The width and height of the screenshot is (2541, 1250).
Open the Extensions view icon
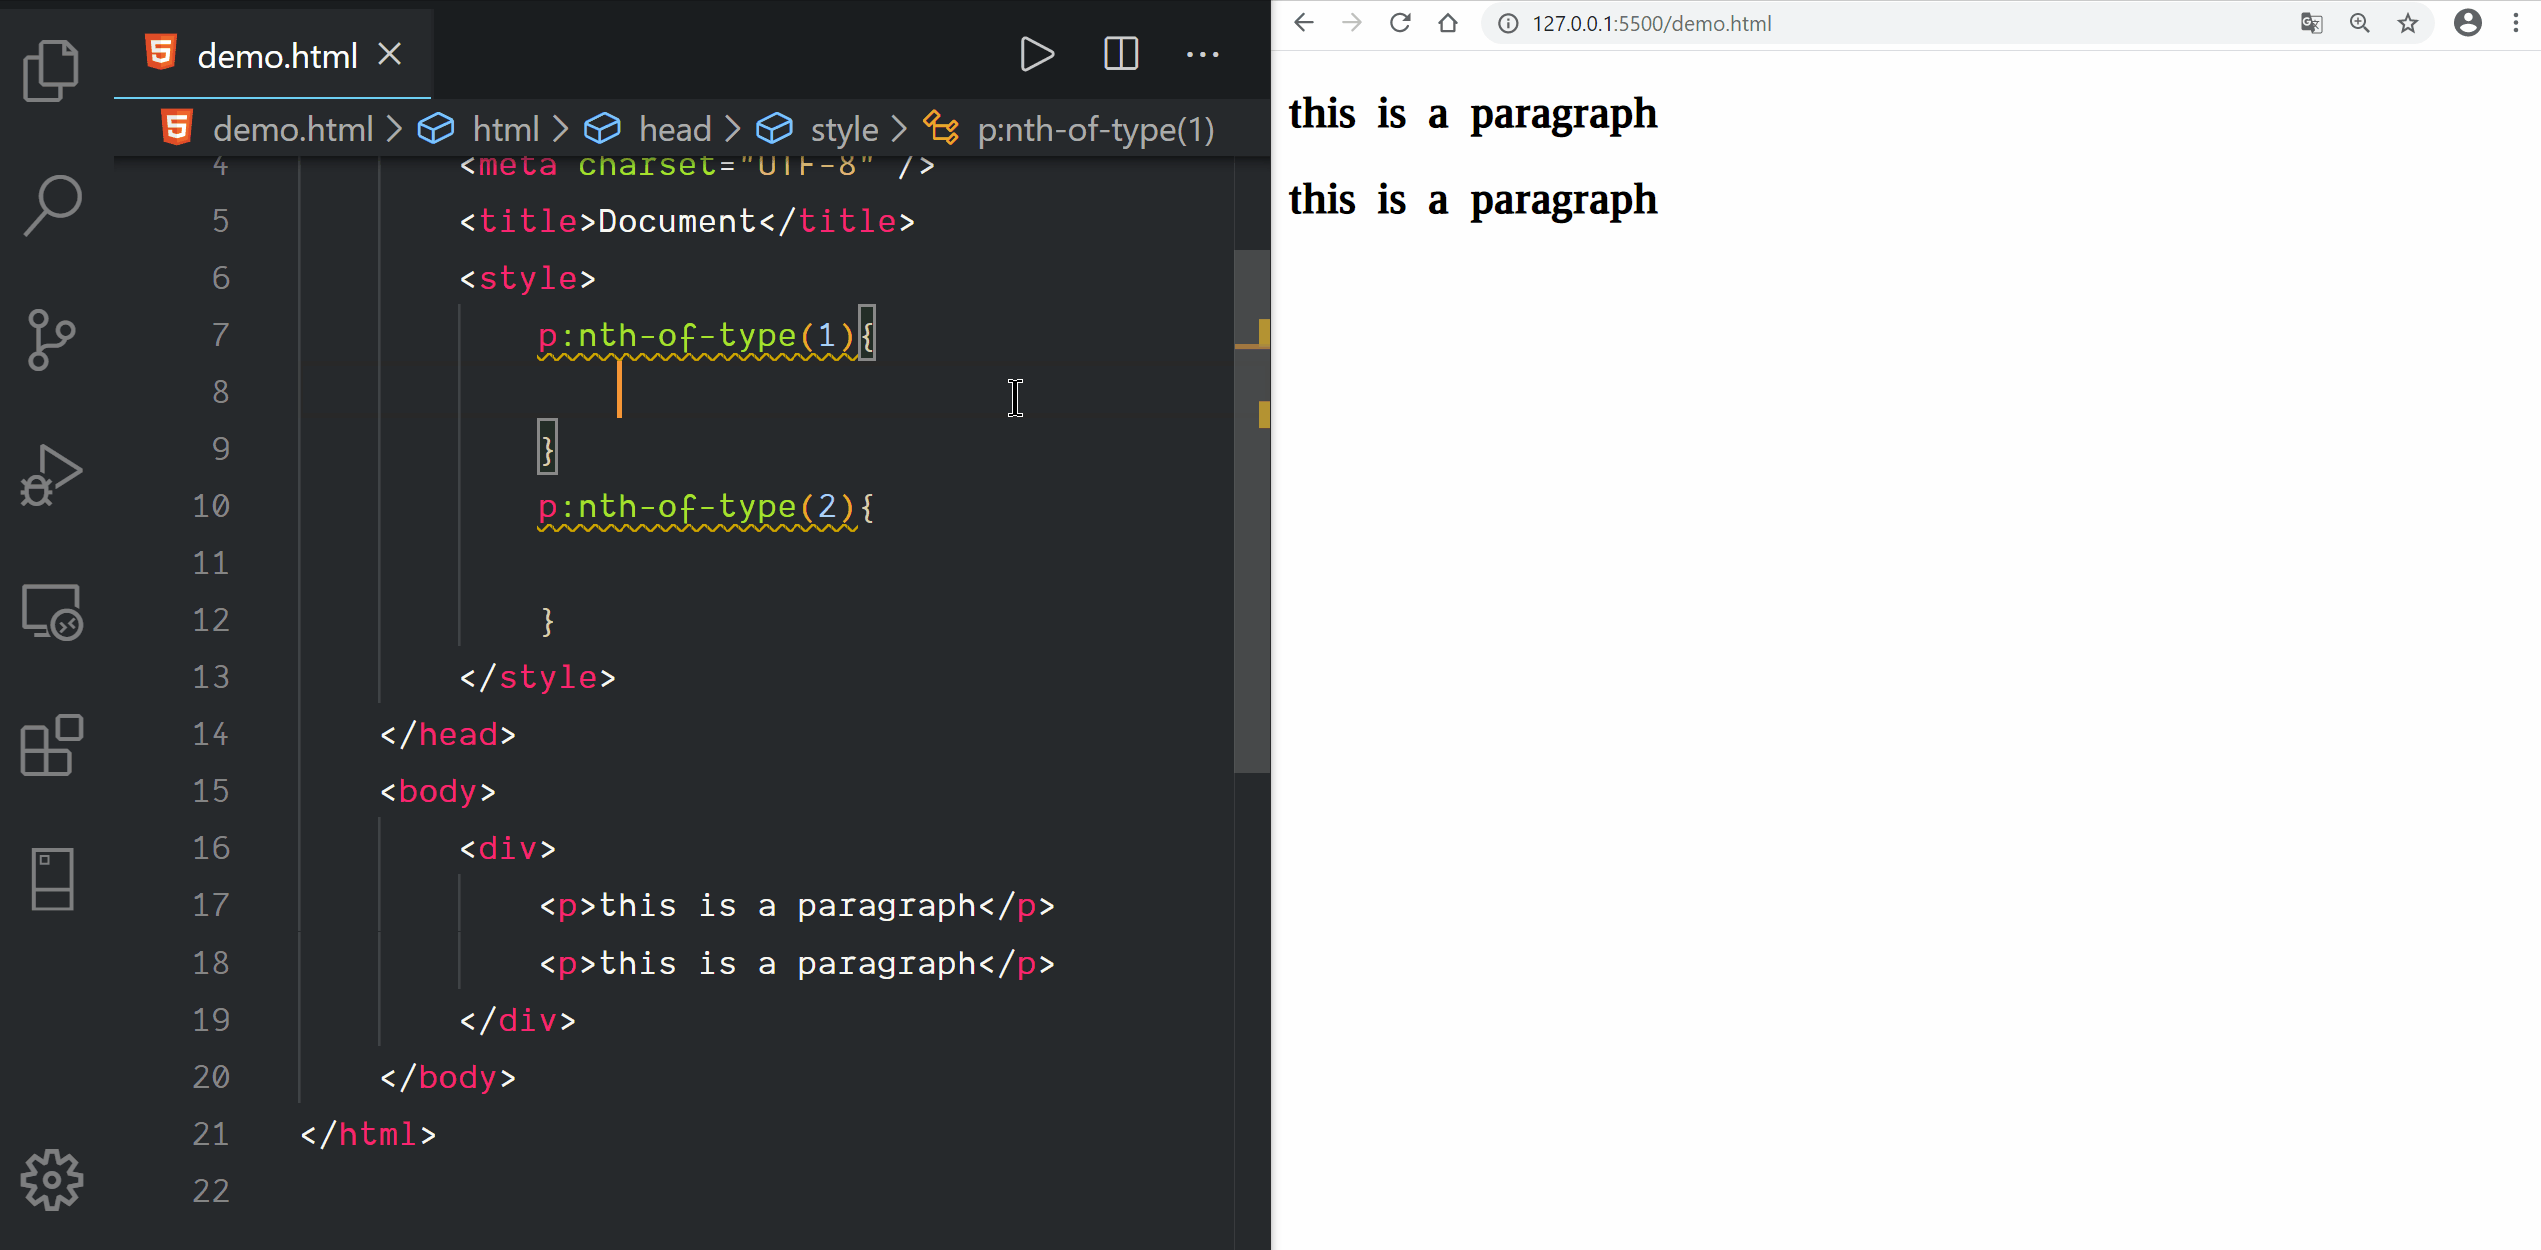[51, 746]
